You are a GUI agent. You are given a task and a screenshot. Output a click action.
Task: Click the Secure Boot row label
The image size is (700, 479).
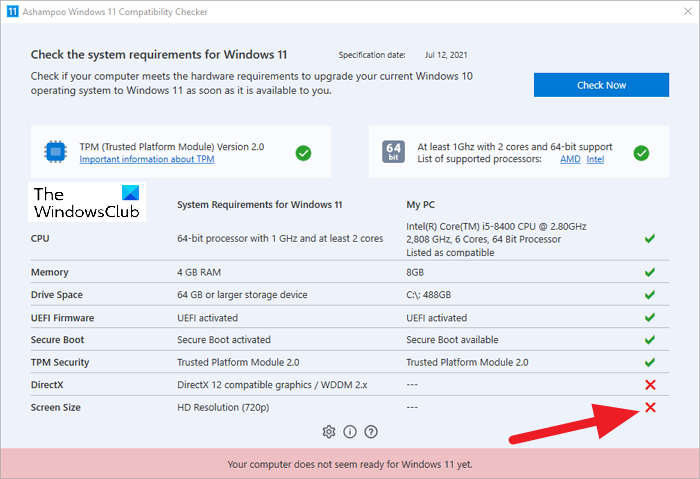click(x=57, y=340)
